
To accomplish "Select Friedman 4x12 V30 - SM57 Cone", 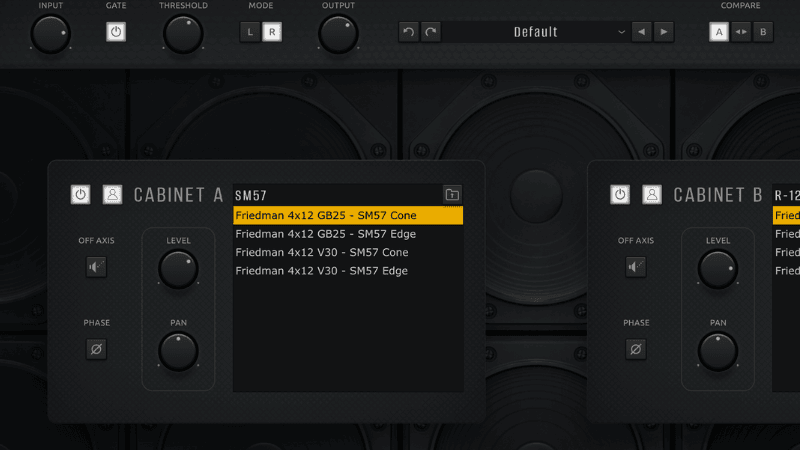I will pos(322,252).
